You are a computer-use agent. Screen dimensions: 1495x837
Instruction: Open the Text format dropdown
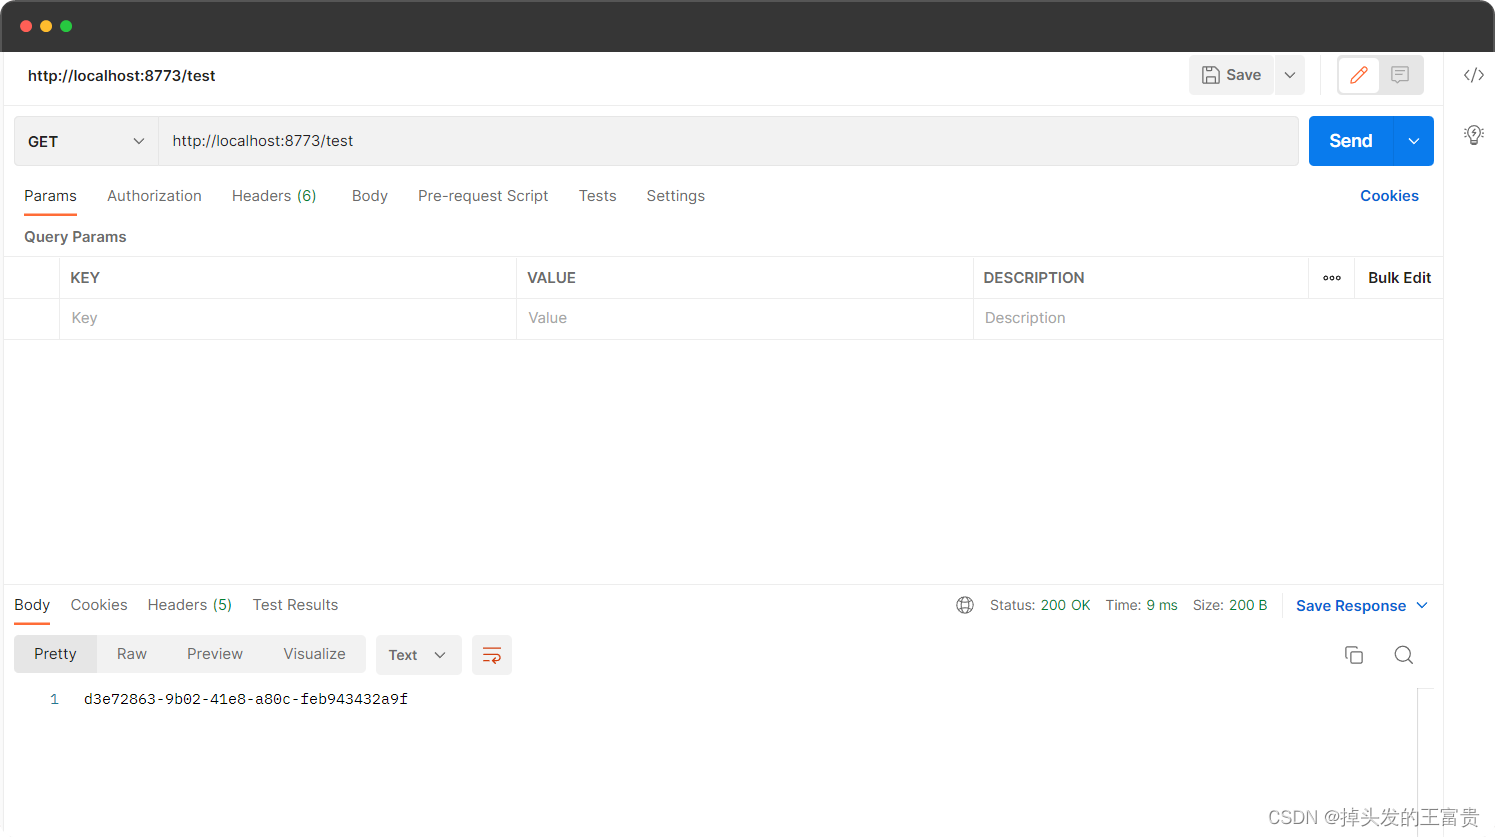point(418,655)
